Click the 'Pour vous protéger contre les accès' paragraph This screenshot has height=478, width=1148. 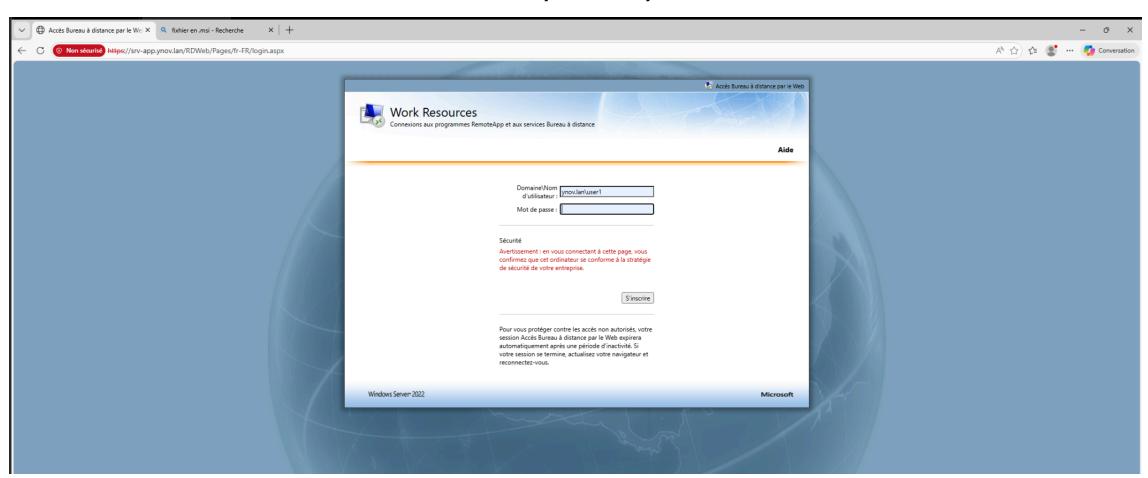(575, 346)
